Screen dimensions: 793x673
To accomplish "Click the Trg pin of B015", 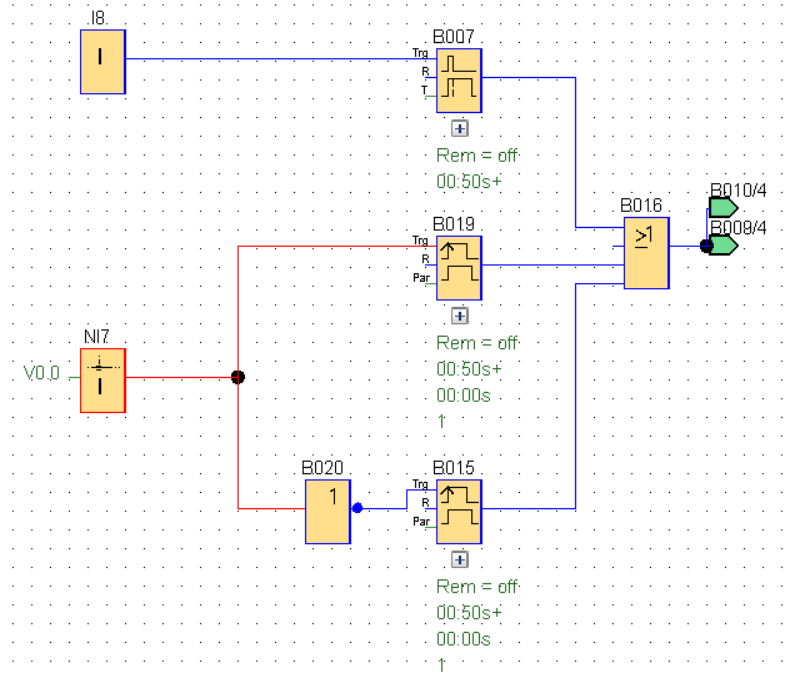I will click(420, 484).
